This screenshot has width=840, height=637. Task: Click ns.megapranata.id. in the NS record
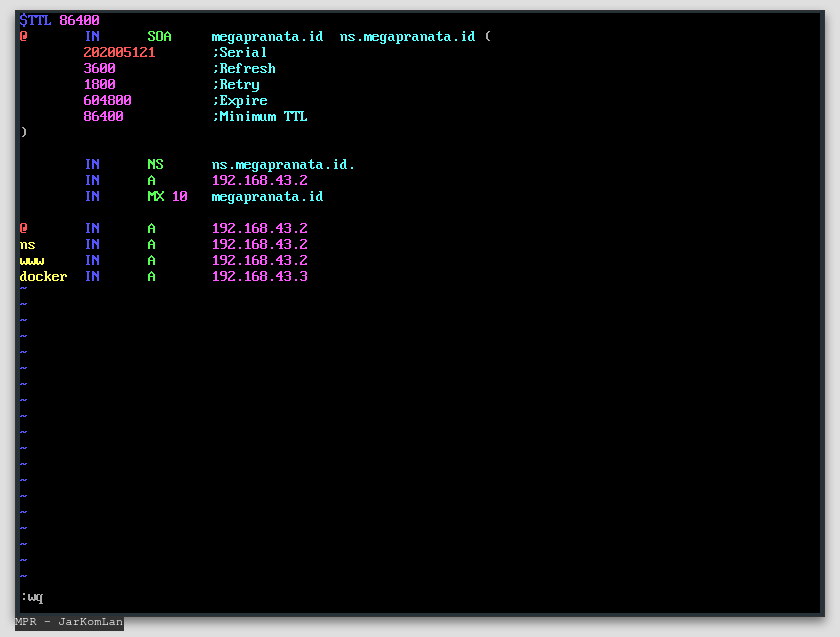pyautogui.click(x=283, y=164)
